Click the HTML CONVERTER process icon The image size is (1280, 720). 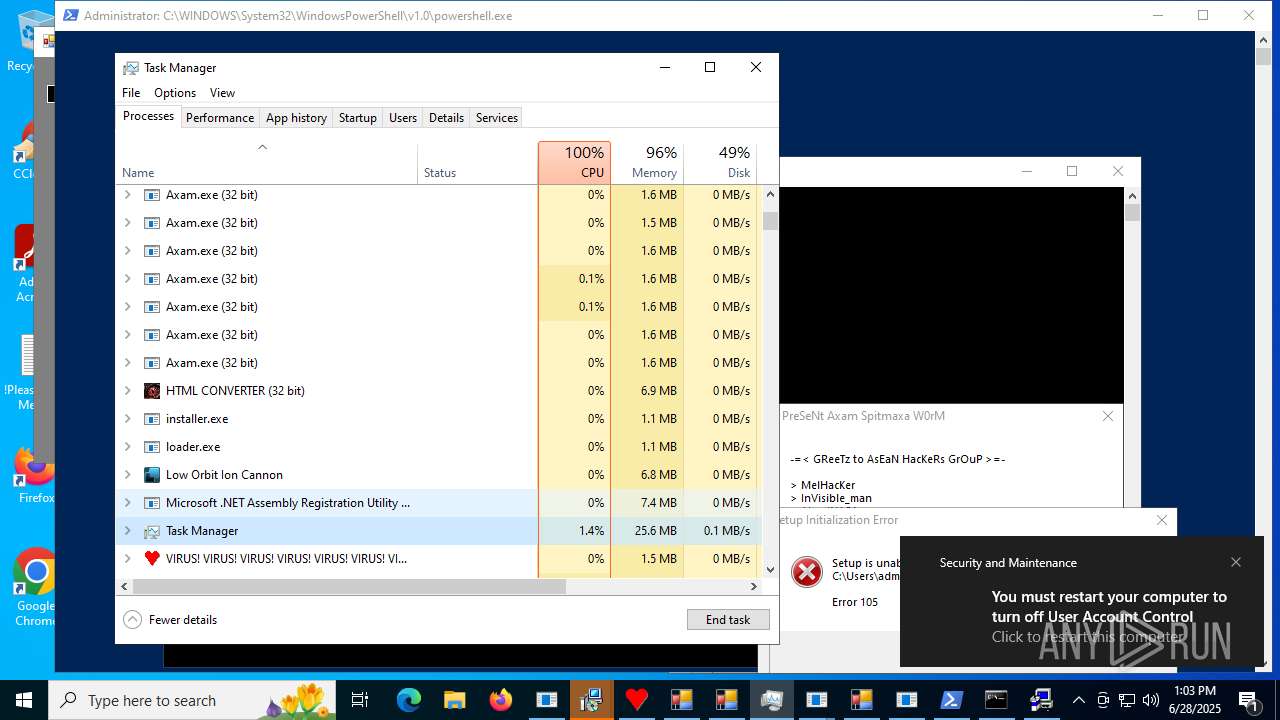pyautogui.click(x=152, y=391)
